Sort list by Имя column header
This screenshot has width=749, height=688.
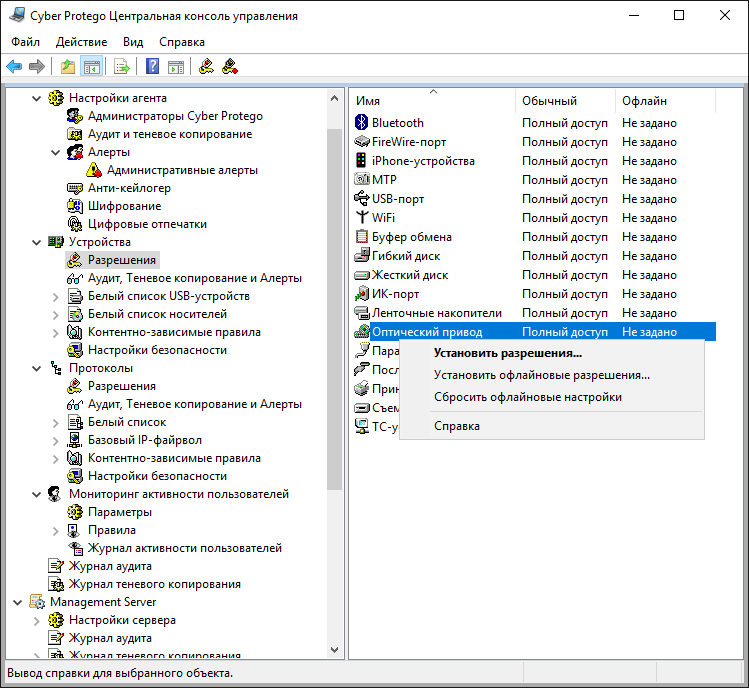pos(434,101)
